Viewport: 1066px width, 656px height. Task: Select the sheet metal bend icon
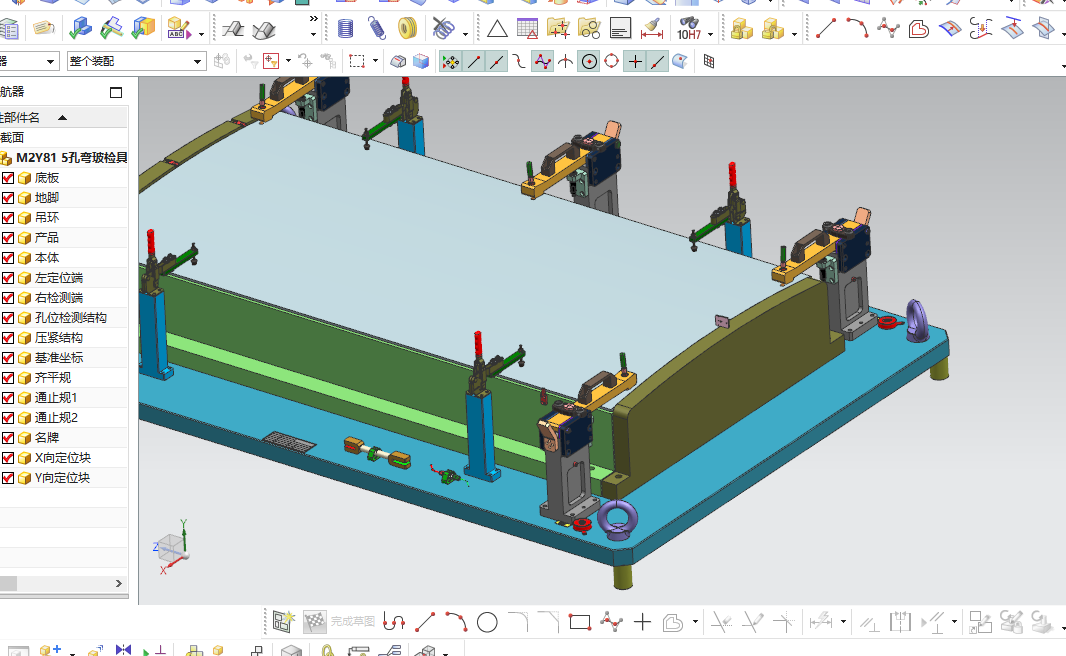233,29
